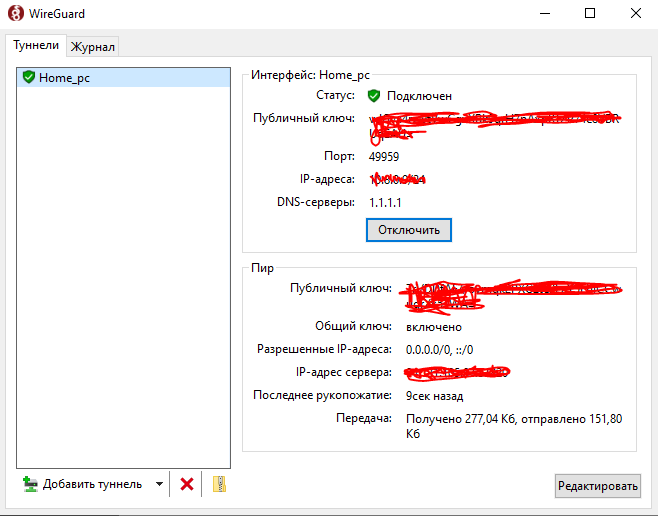Click the connected status shield icon
The width and height of the screenshot is (658, 516).
tap(373, 96)
